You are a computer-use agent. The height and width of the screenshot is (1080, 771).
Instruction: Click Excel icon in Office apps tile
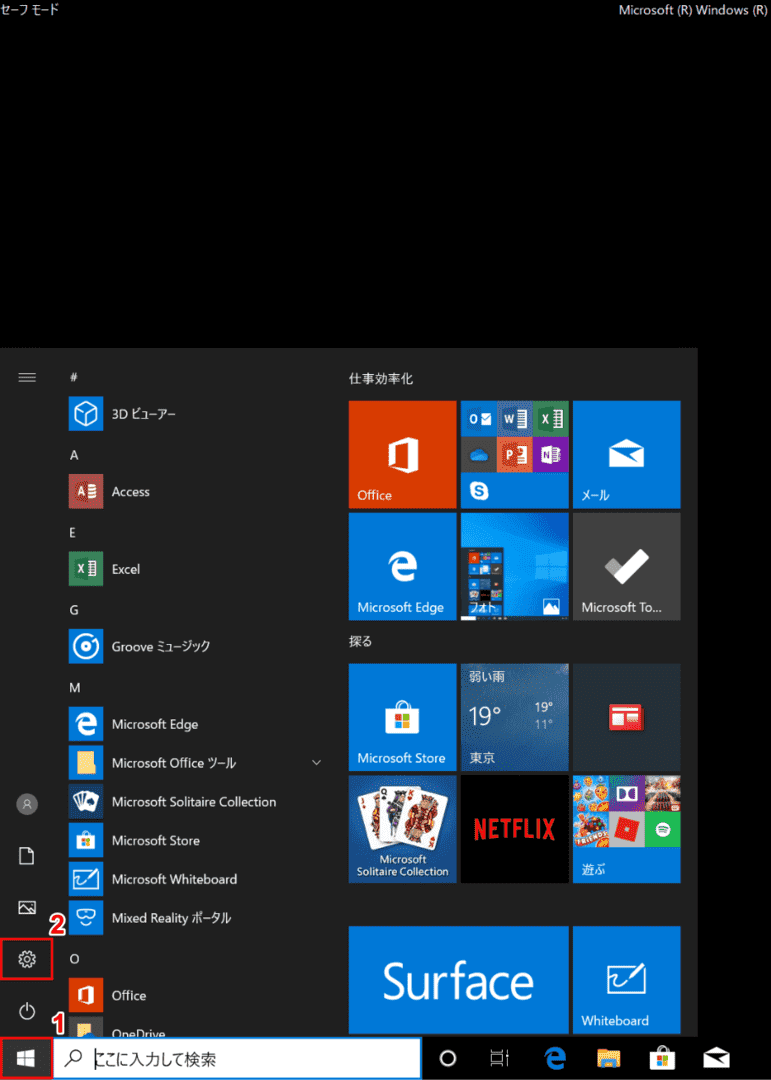(551, 419)
